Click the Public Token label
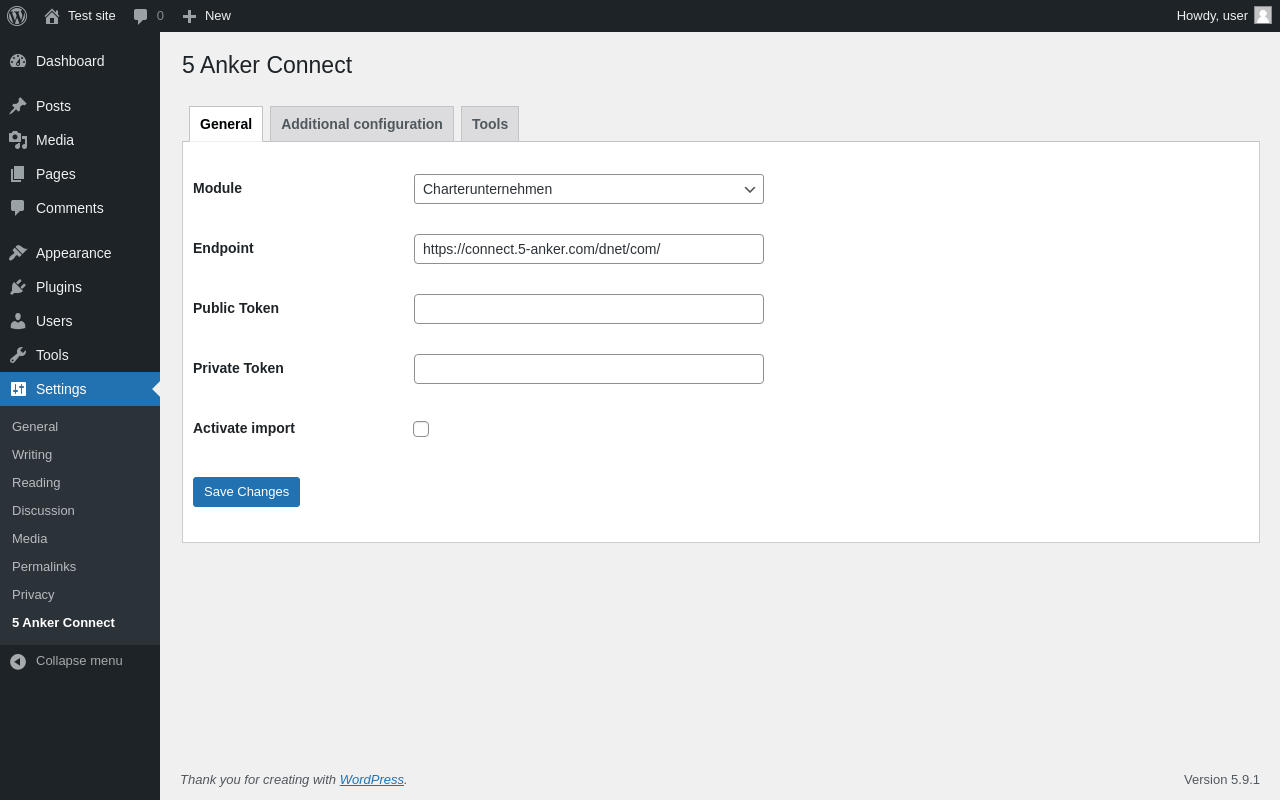Viewport: 1280px width, 800px height. [236, 308]
